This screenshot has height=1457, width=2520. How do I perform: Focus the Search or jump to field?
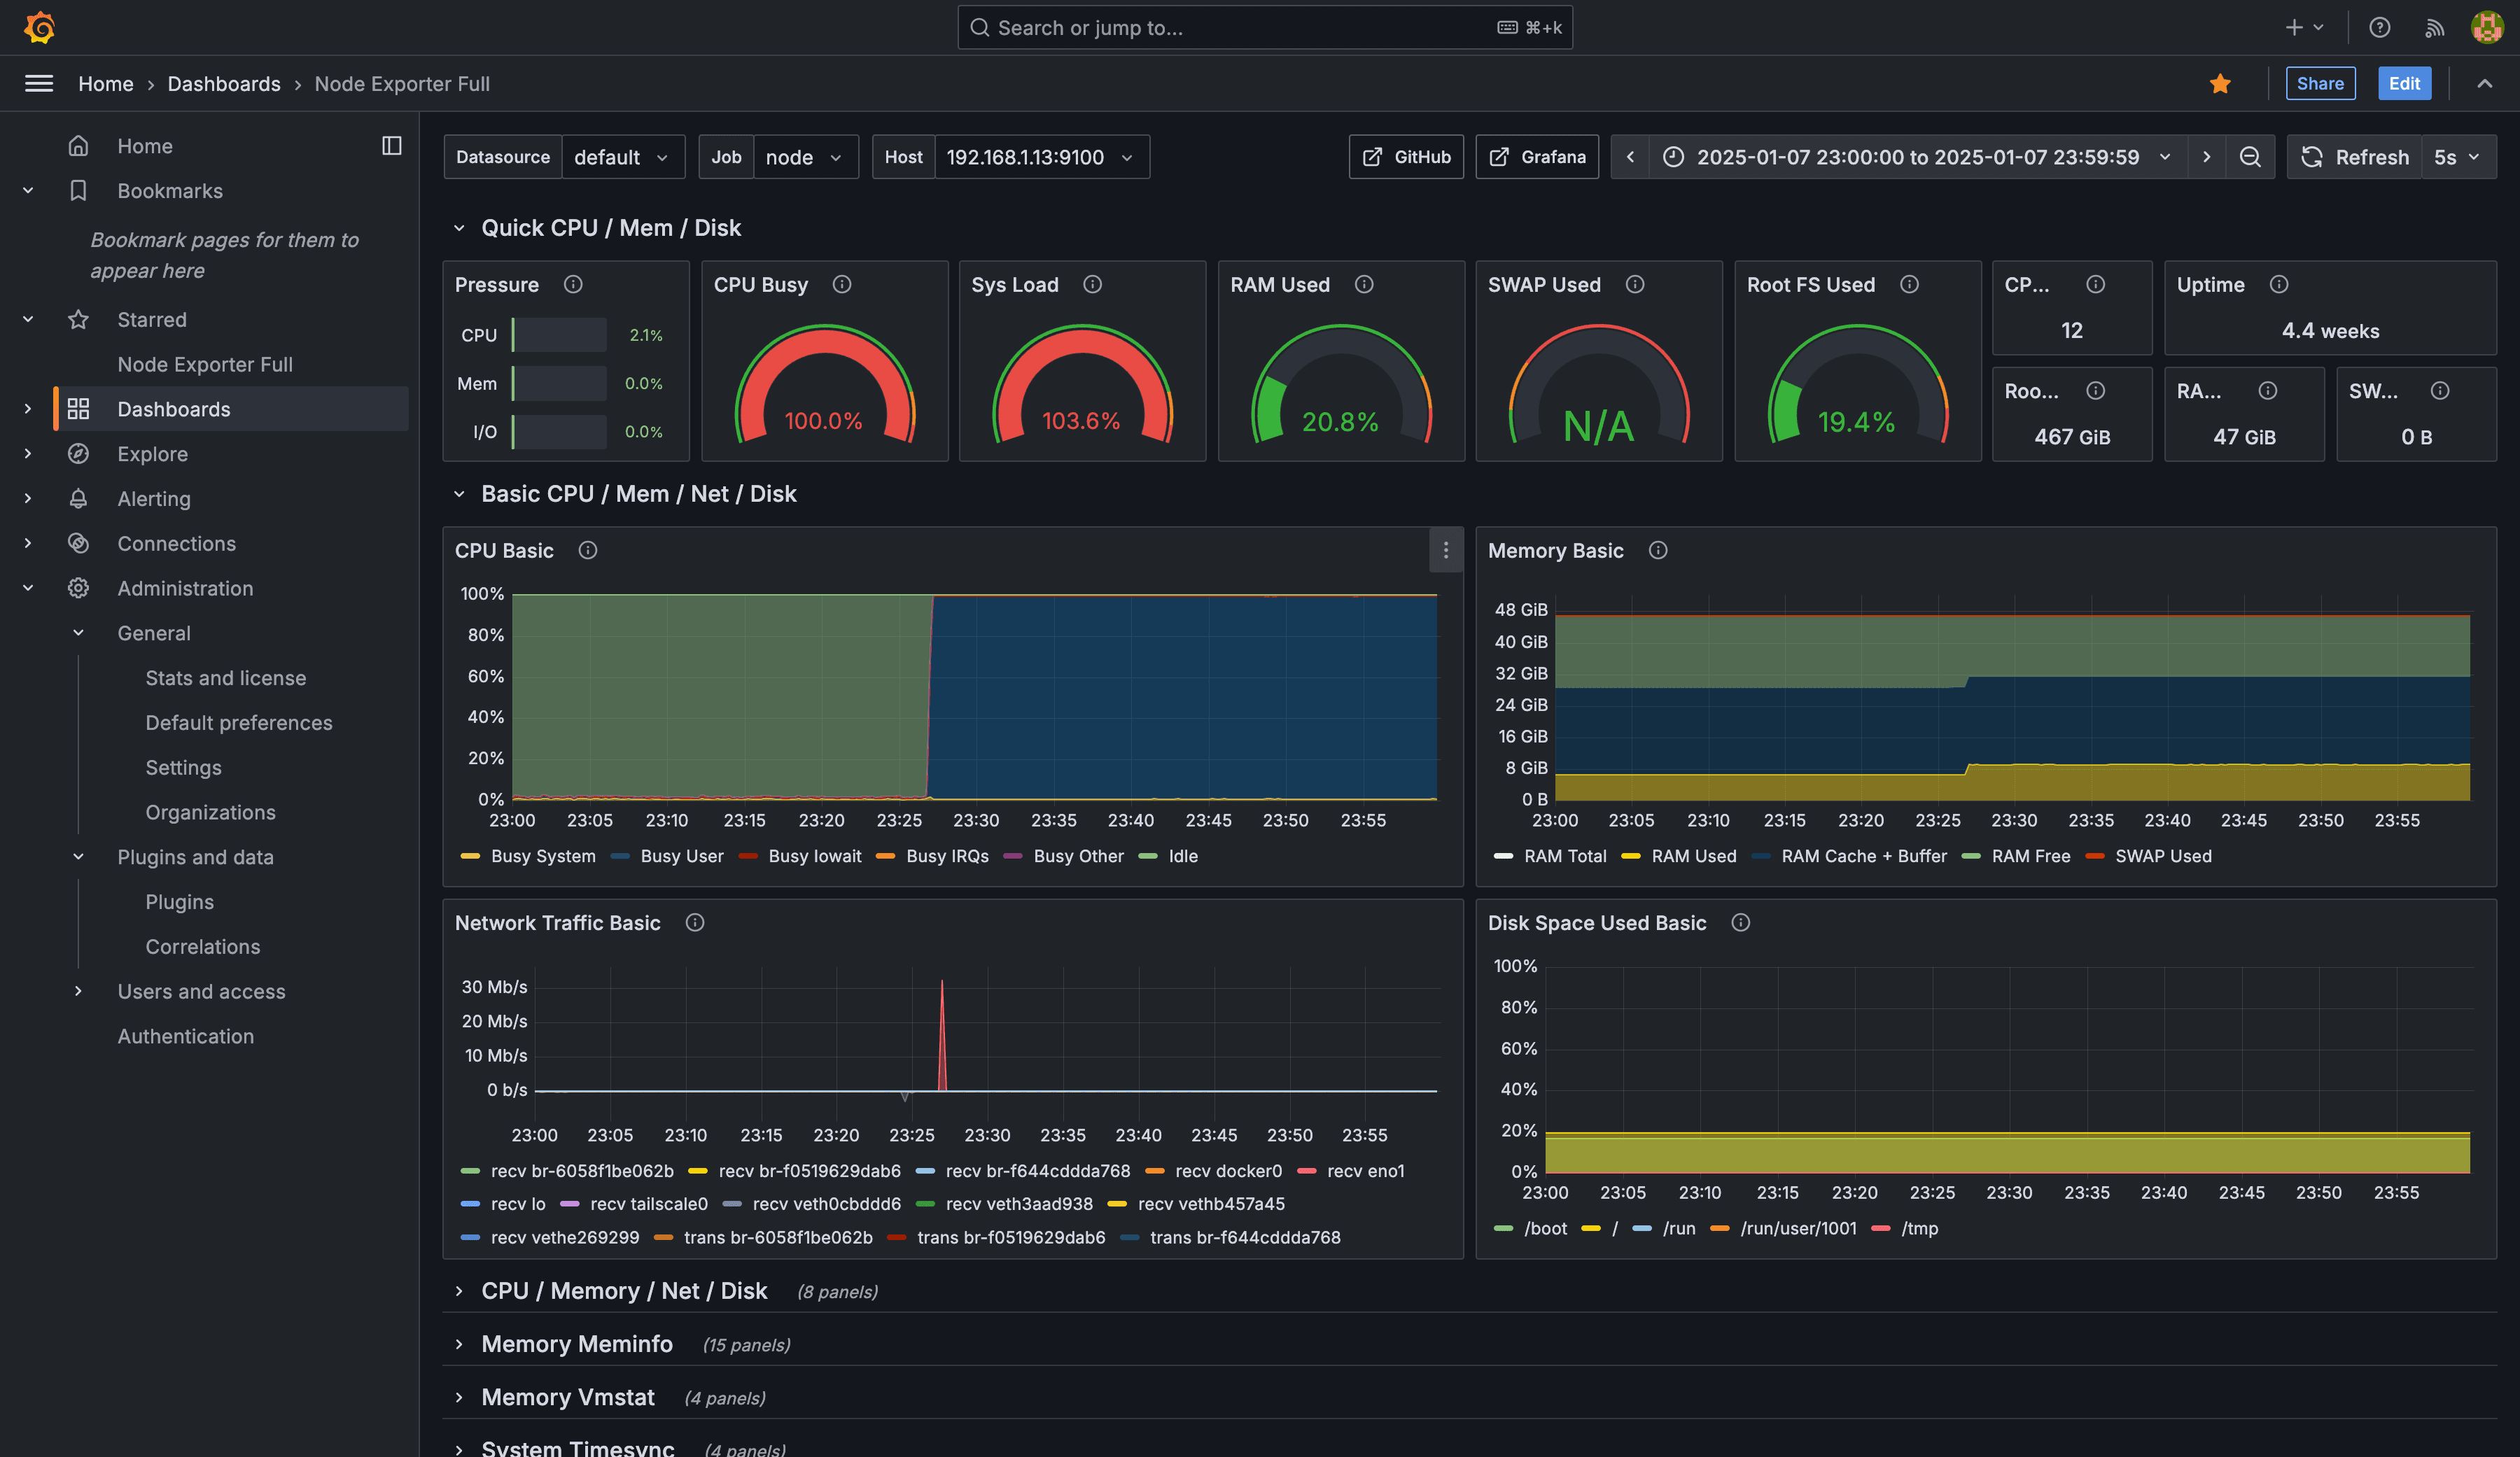point(1264,28)
